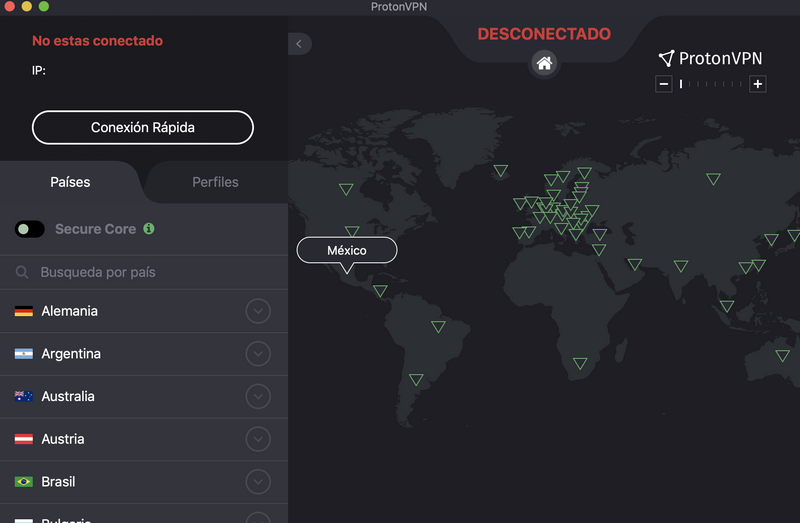Screen dimensions: 800x523
Task: Zoom in the map with plus button
Action: (758, 84)
